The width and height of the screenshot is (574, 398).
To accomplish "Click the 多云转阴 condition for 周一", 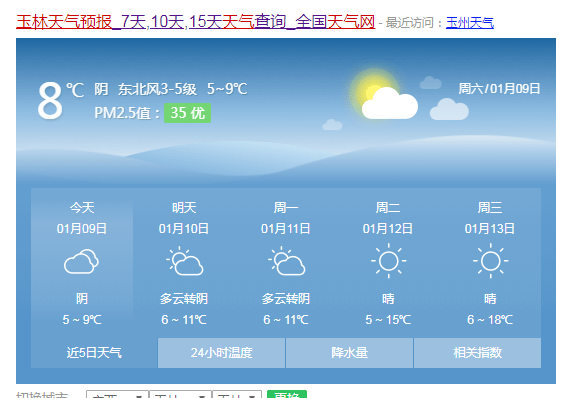I will pos(286,299).
